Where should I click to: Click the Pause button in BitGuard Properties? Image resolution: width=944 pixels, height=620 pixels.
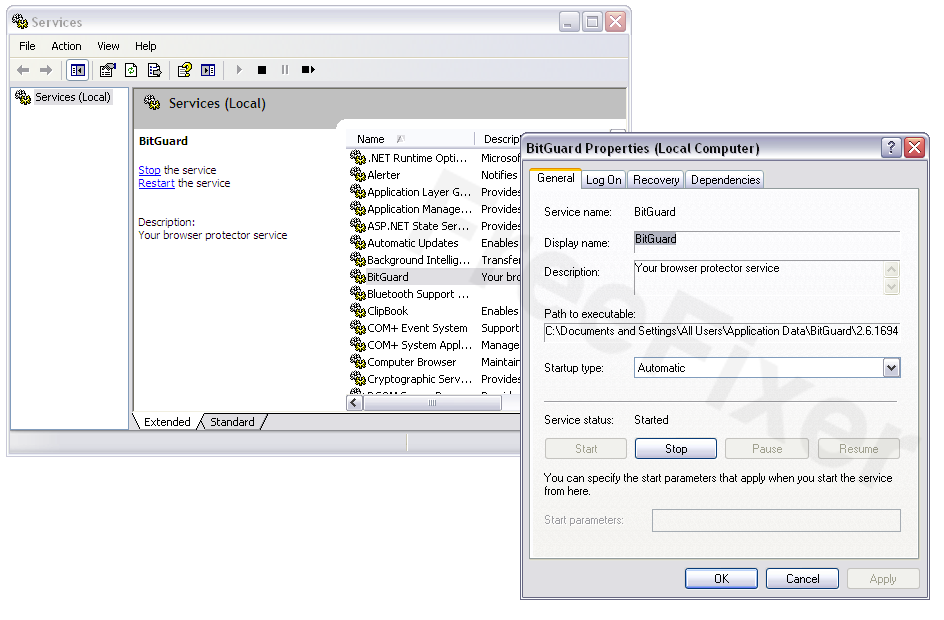[766, 448]
